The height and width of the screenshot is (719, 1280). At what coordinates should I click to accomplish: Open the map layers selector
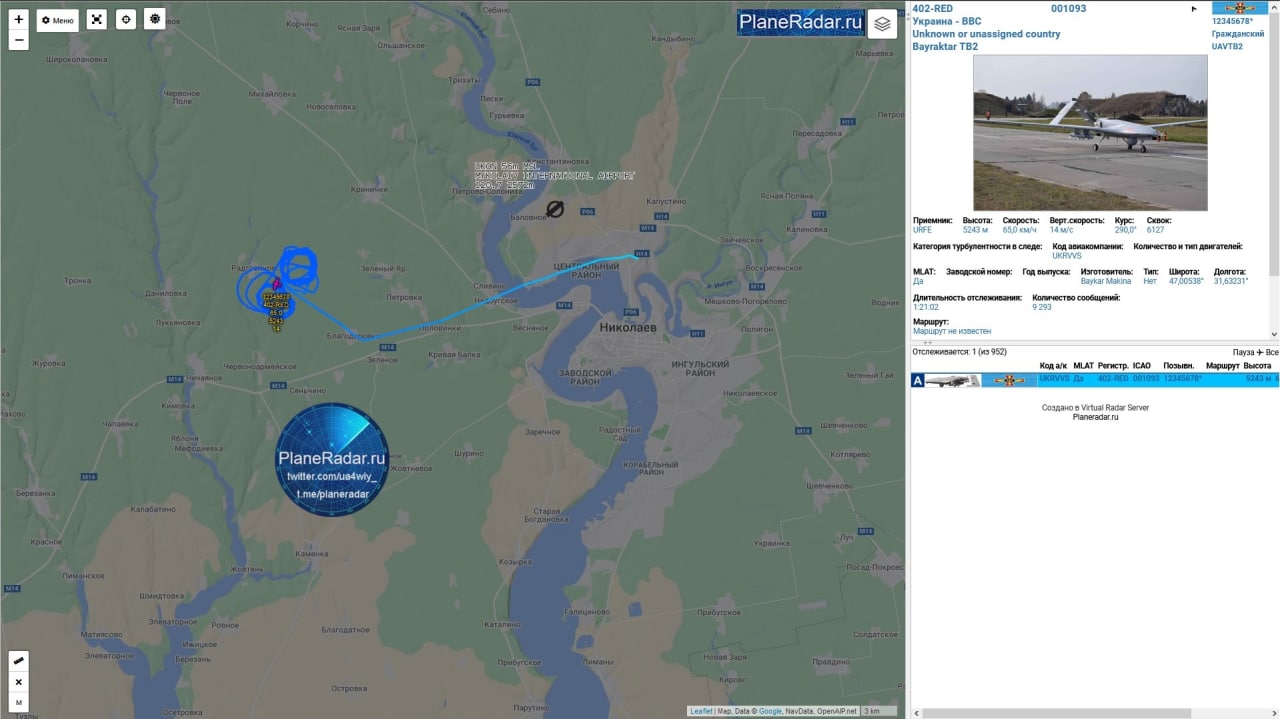point(882,23)
